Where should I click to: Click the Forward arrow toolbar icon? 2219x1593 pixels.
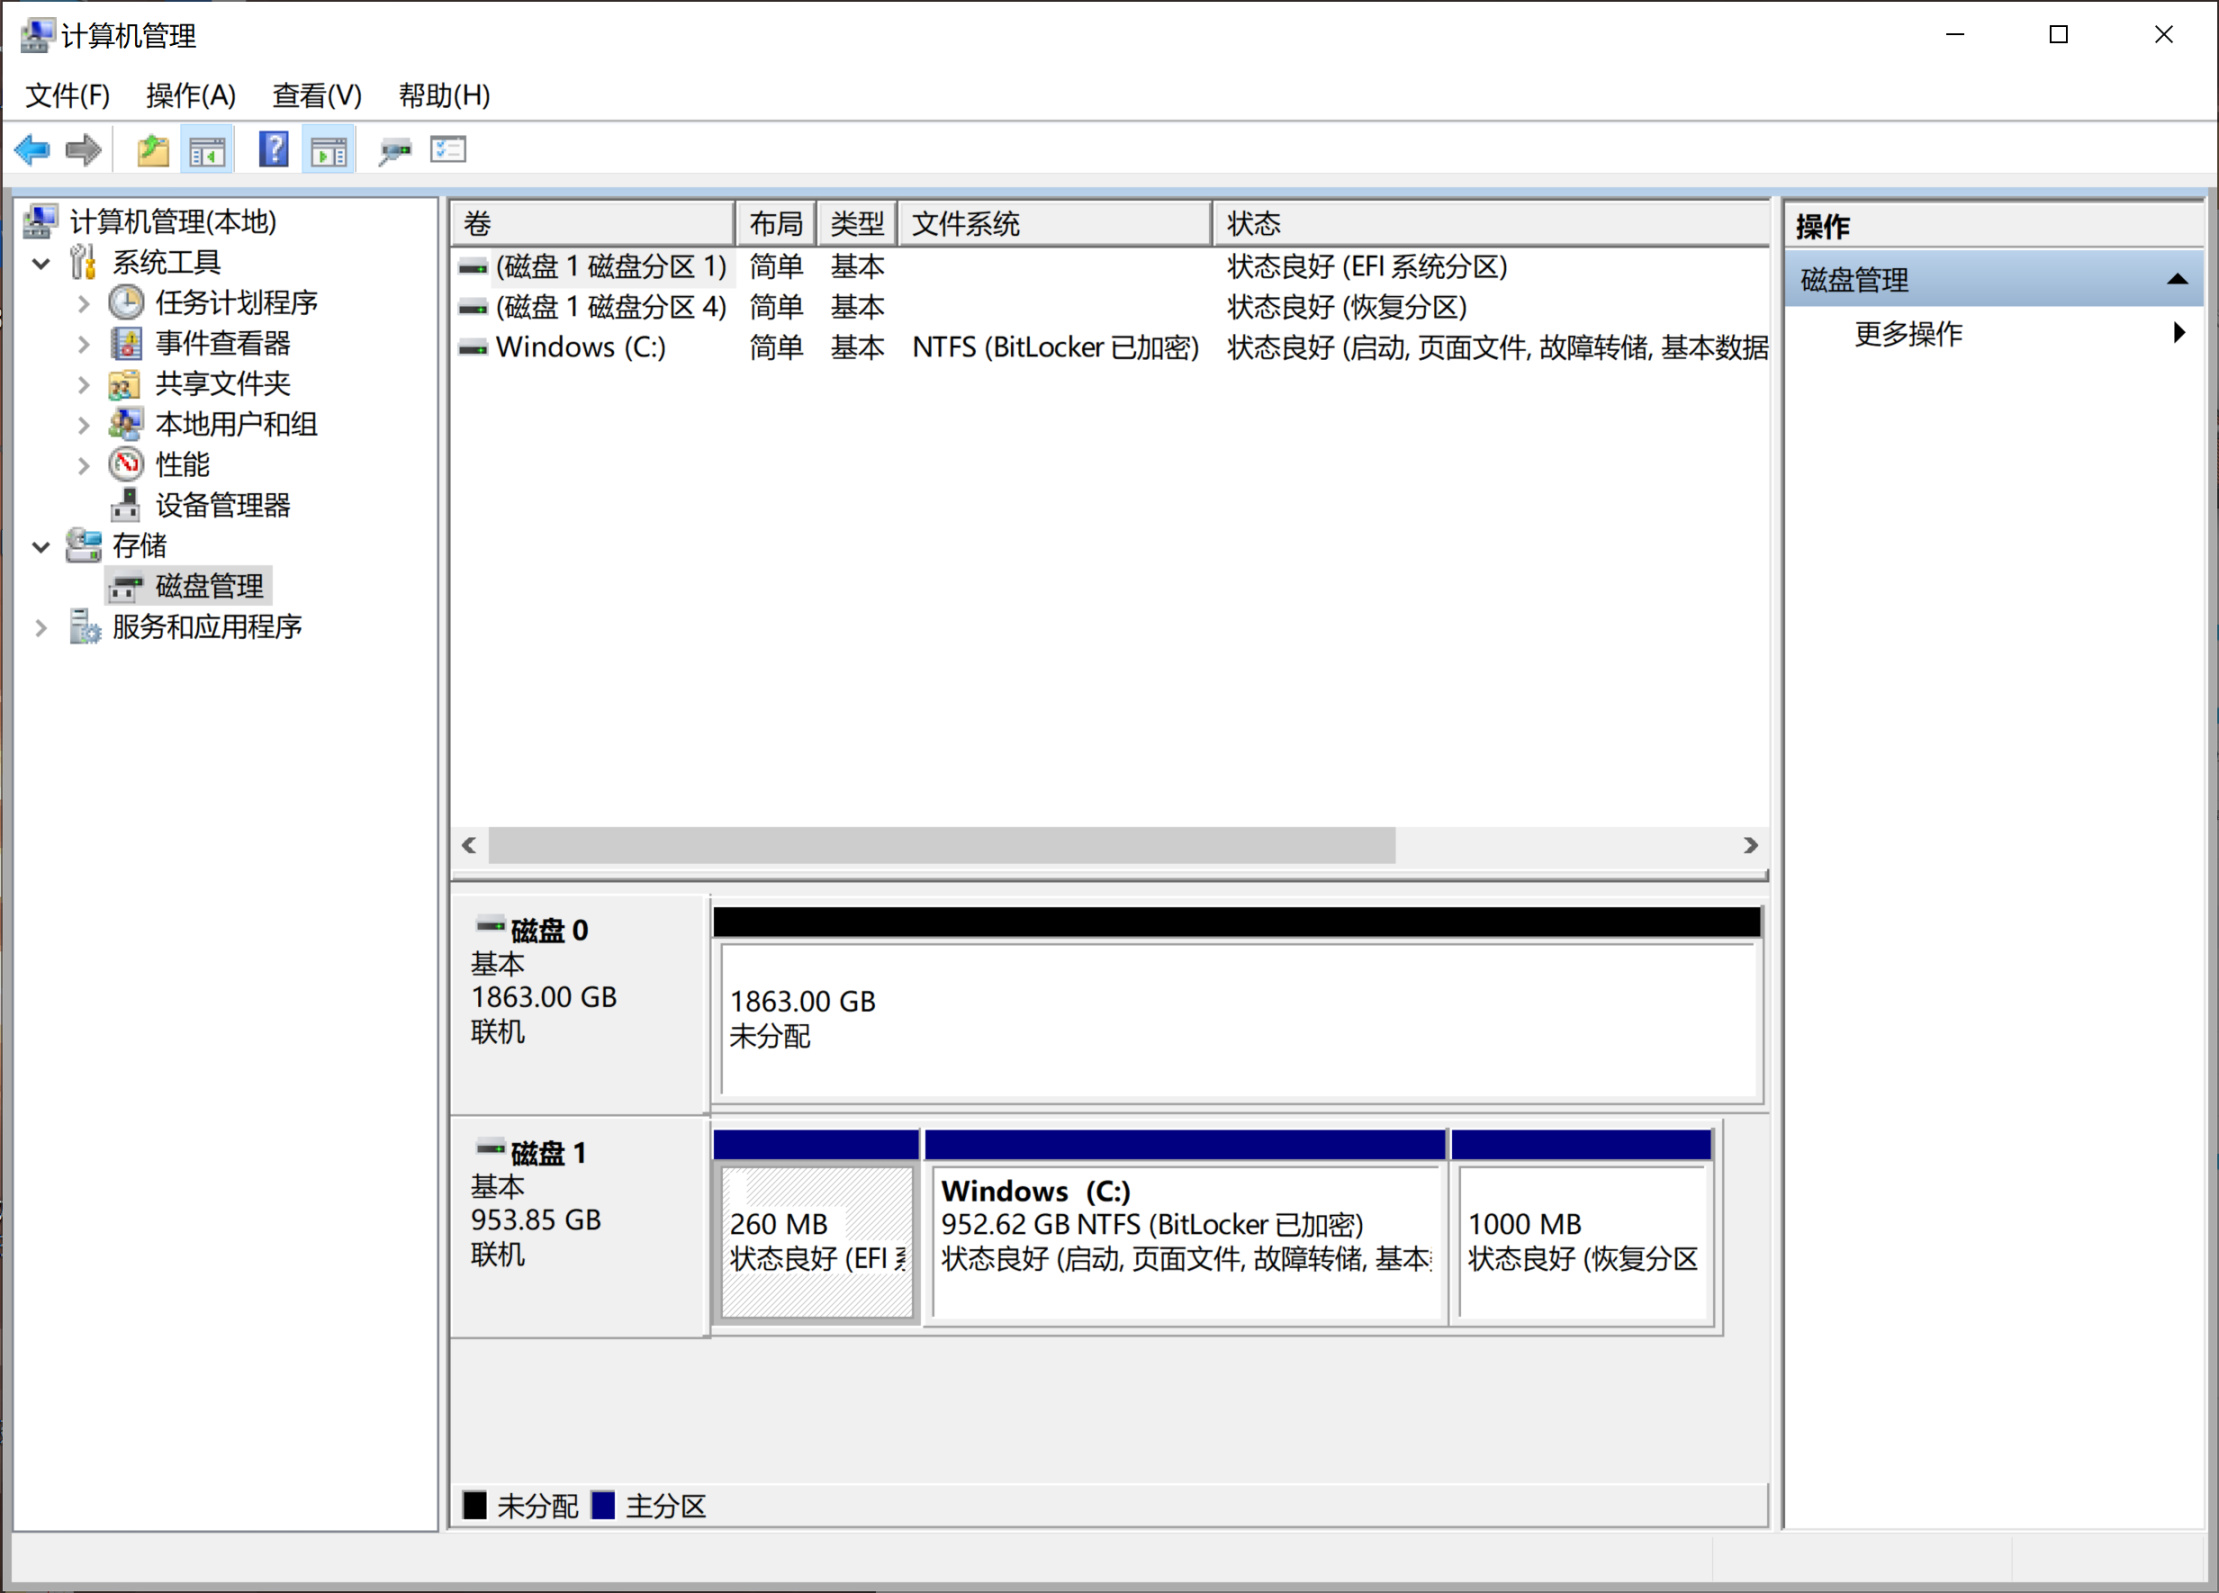point(83,151)
